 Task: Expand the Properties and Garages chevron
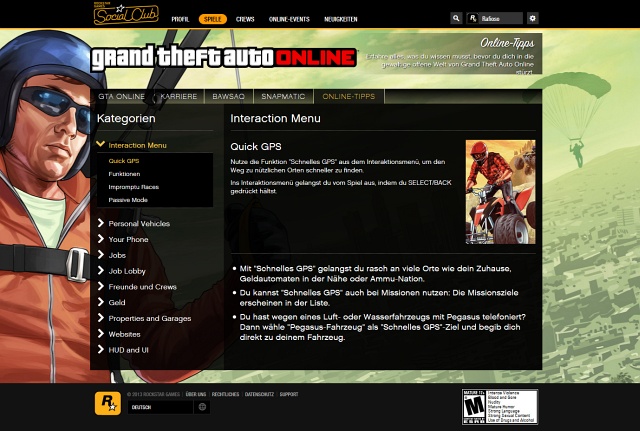100,318
